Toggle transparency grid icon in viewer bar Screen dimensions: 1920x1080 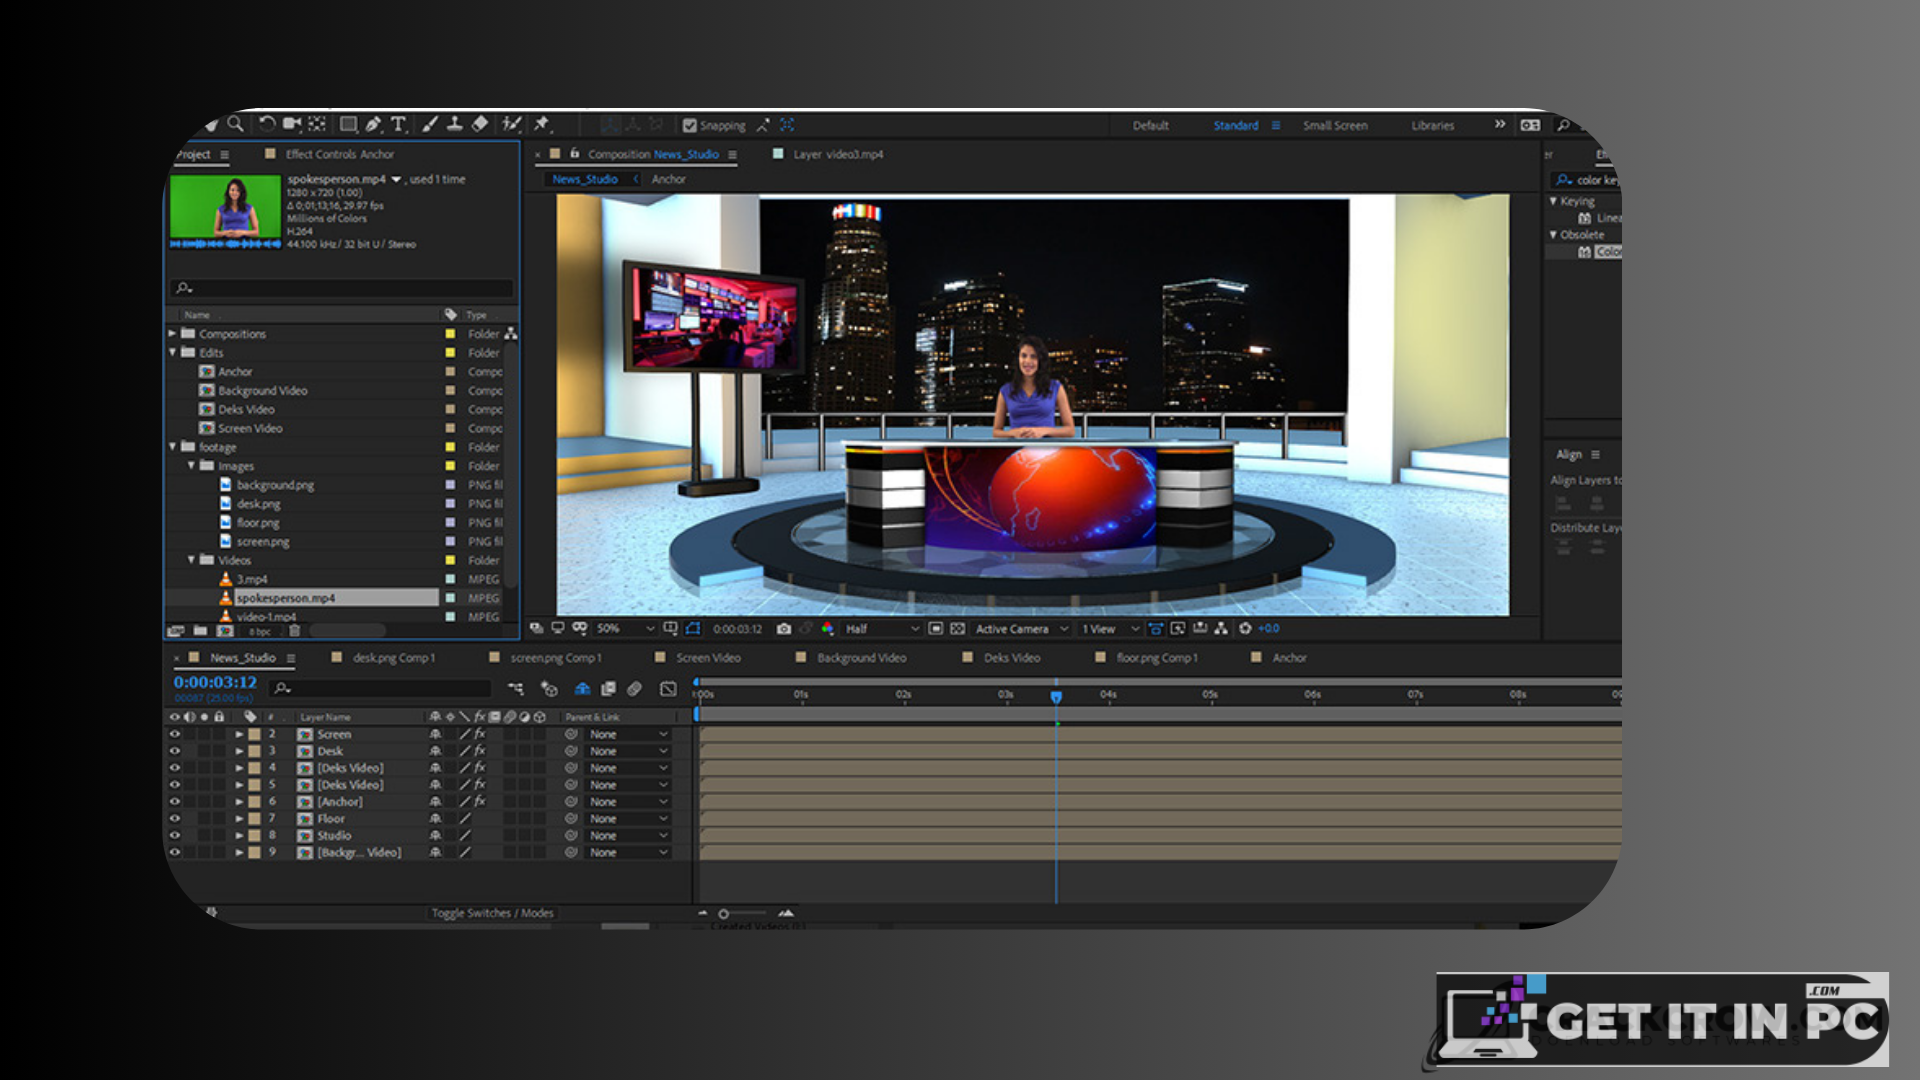[x=957, y=629]
